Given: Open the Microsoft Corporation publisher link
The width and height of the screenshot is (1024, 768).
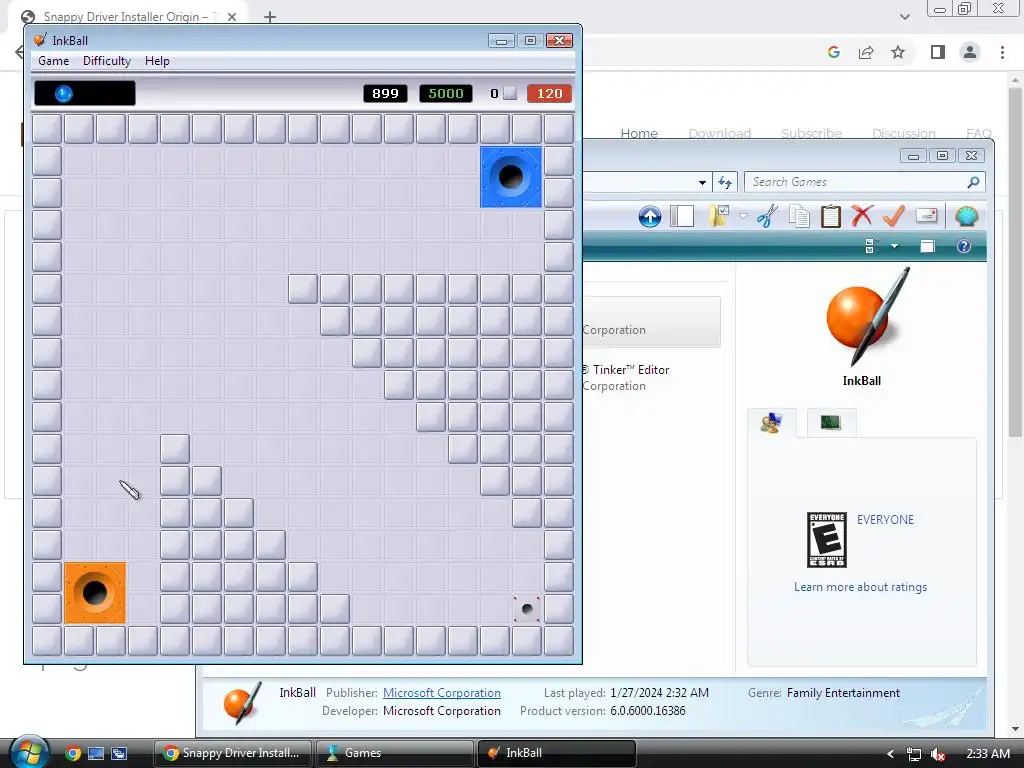Looking at the screenshot, I should 441,693.
